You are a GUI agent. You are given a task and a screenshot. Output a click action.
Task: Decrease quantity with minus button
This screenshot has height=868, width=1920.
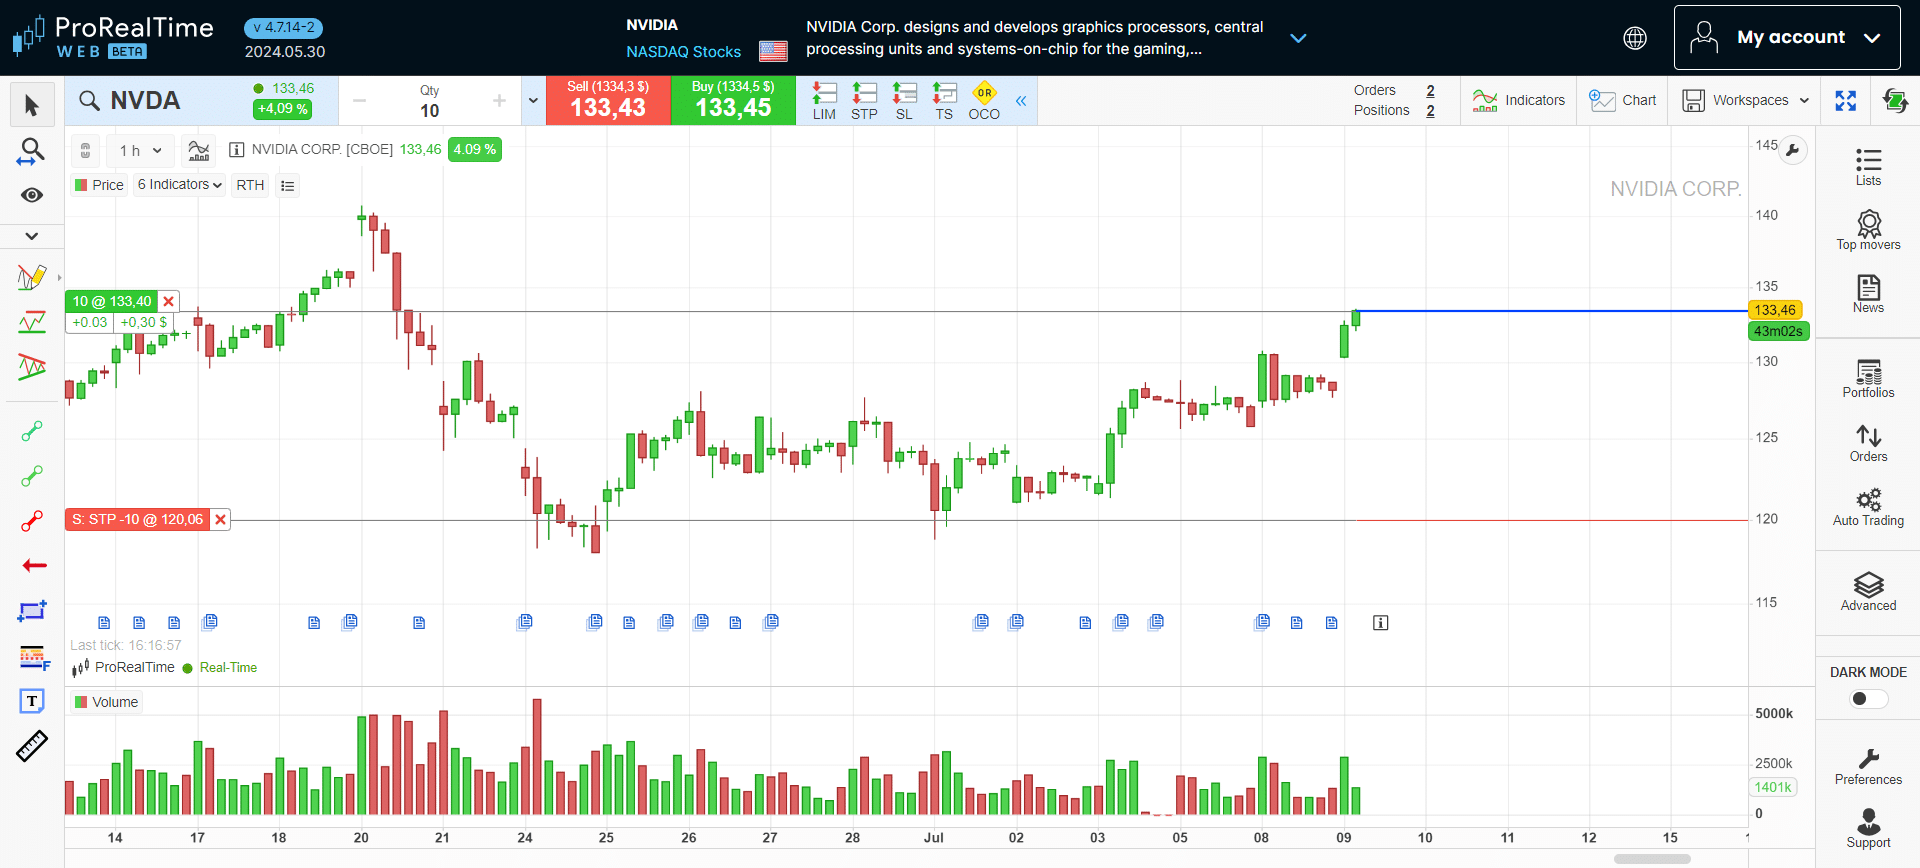point(360,101)
